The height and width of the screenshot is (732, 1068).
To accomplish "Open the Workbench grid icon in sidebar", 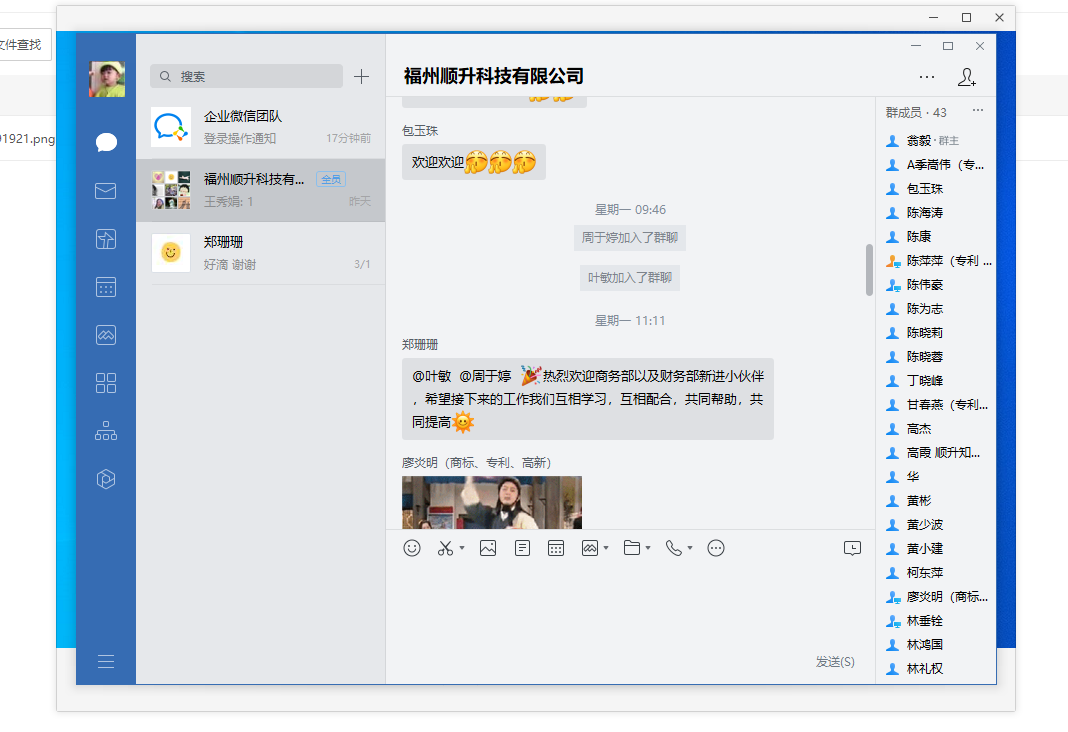I will pos(106,383).
